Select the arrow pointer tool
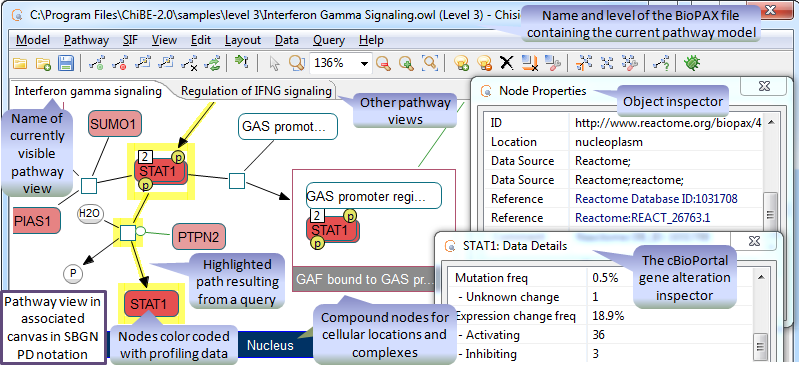The height and width of the screenshot is (365, 799). click(274, 63)
